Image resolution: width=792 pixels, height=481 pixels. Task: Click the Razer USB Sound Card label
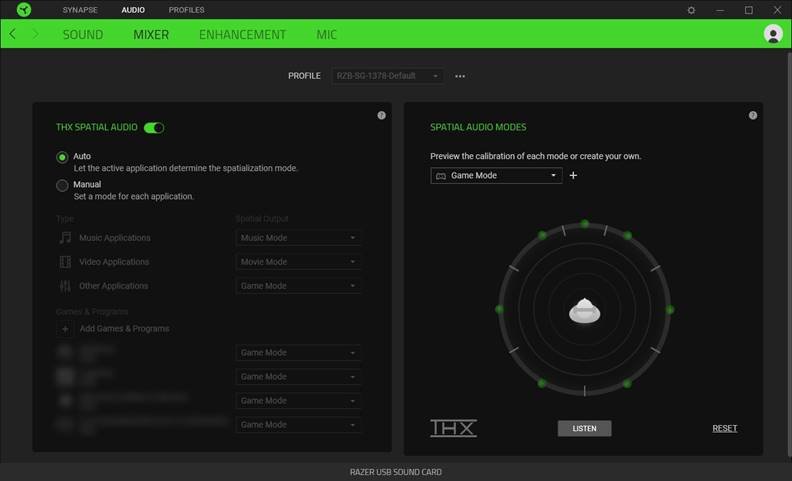coord(395,472)
